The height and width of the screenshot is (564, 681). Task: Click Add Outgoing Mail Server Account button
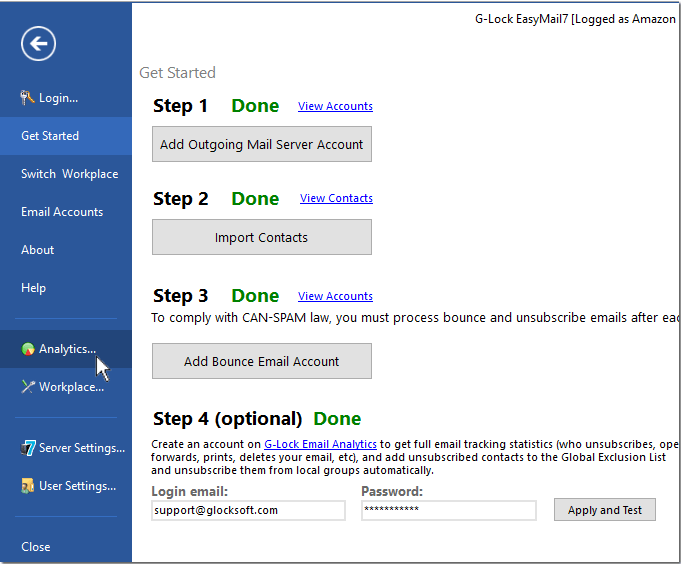click(262, 144)
